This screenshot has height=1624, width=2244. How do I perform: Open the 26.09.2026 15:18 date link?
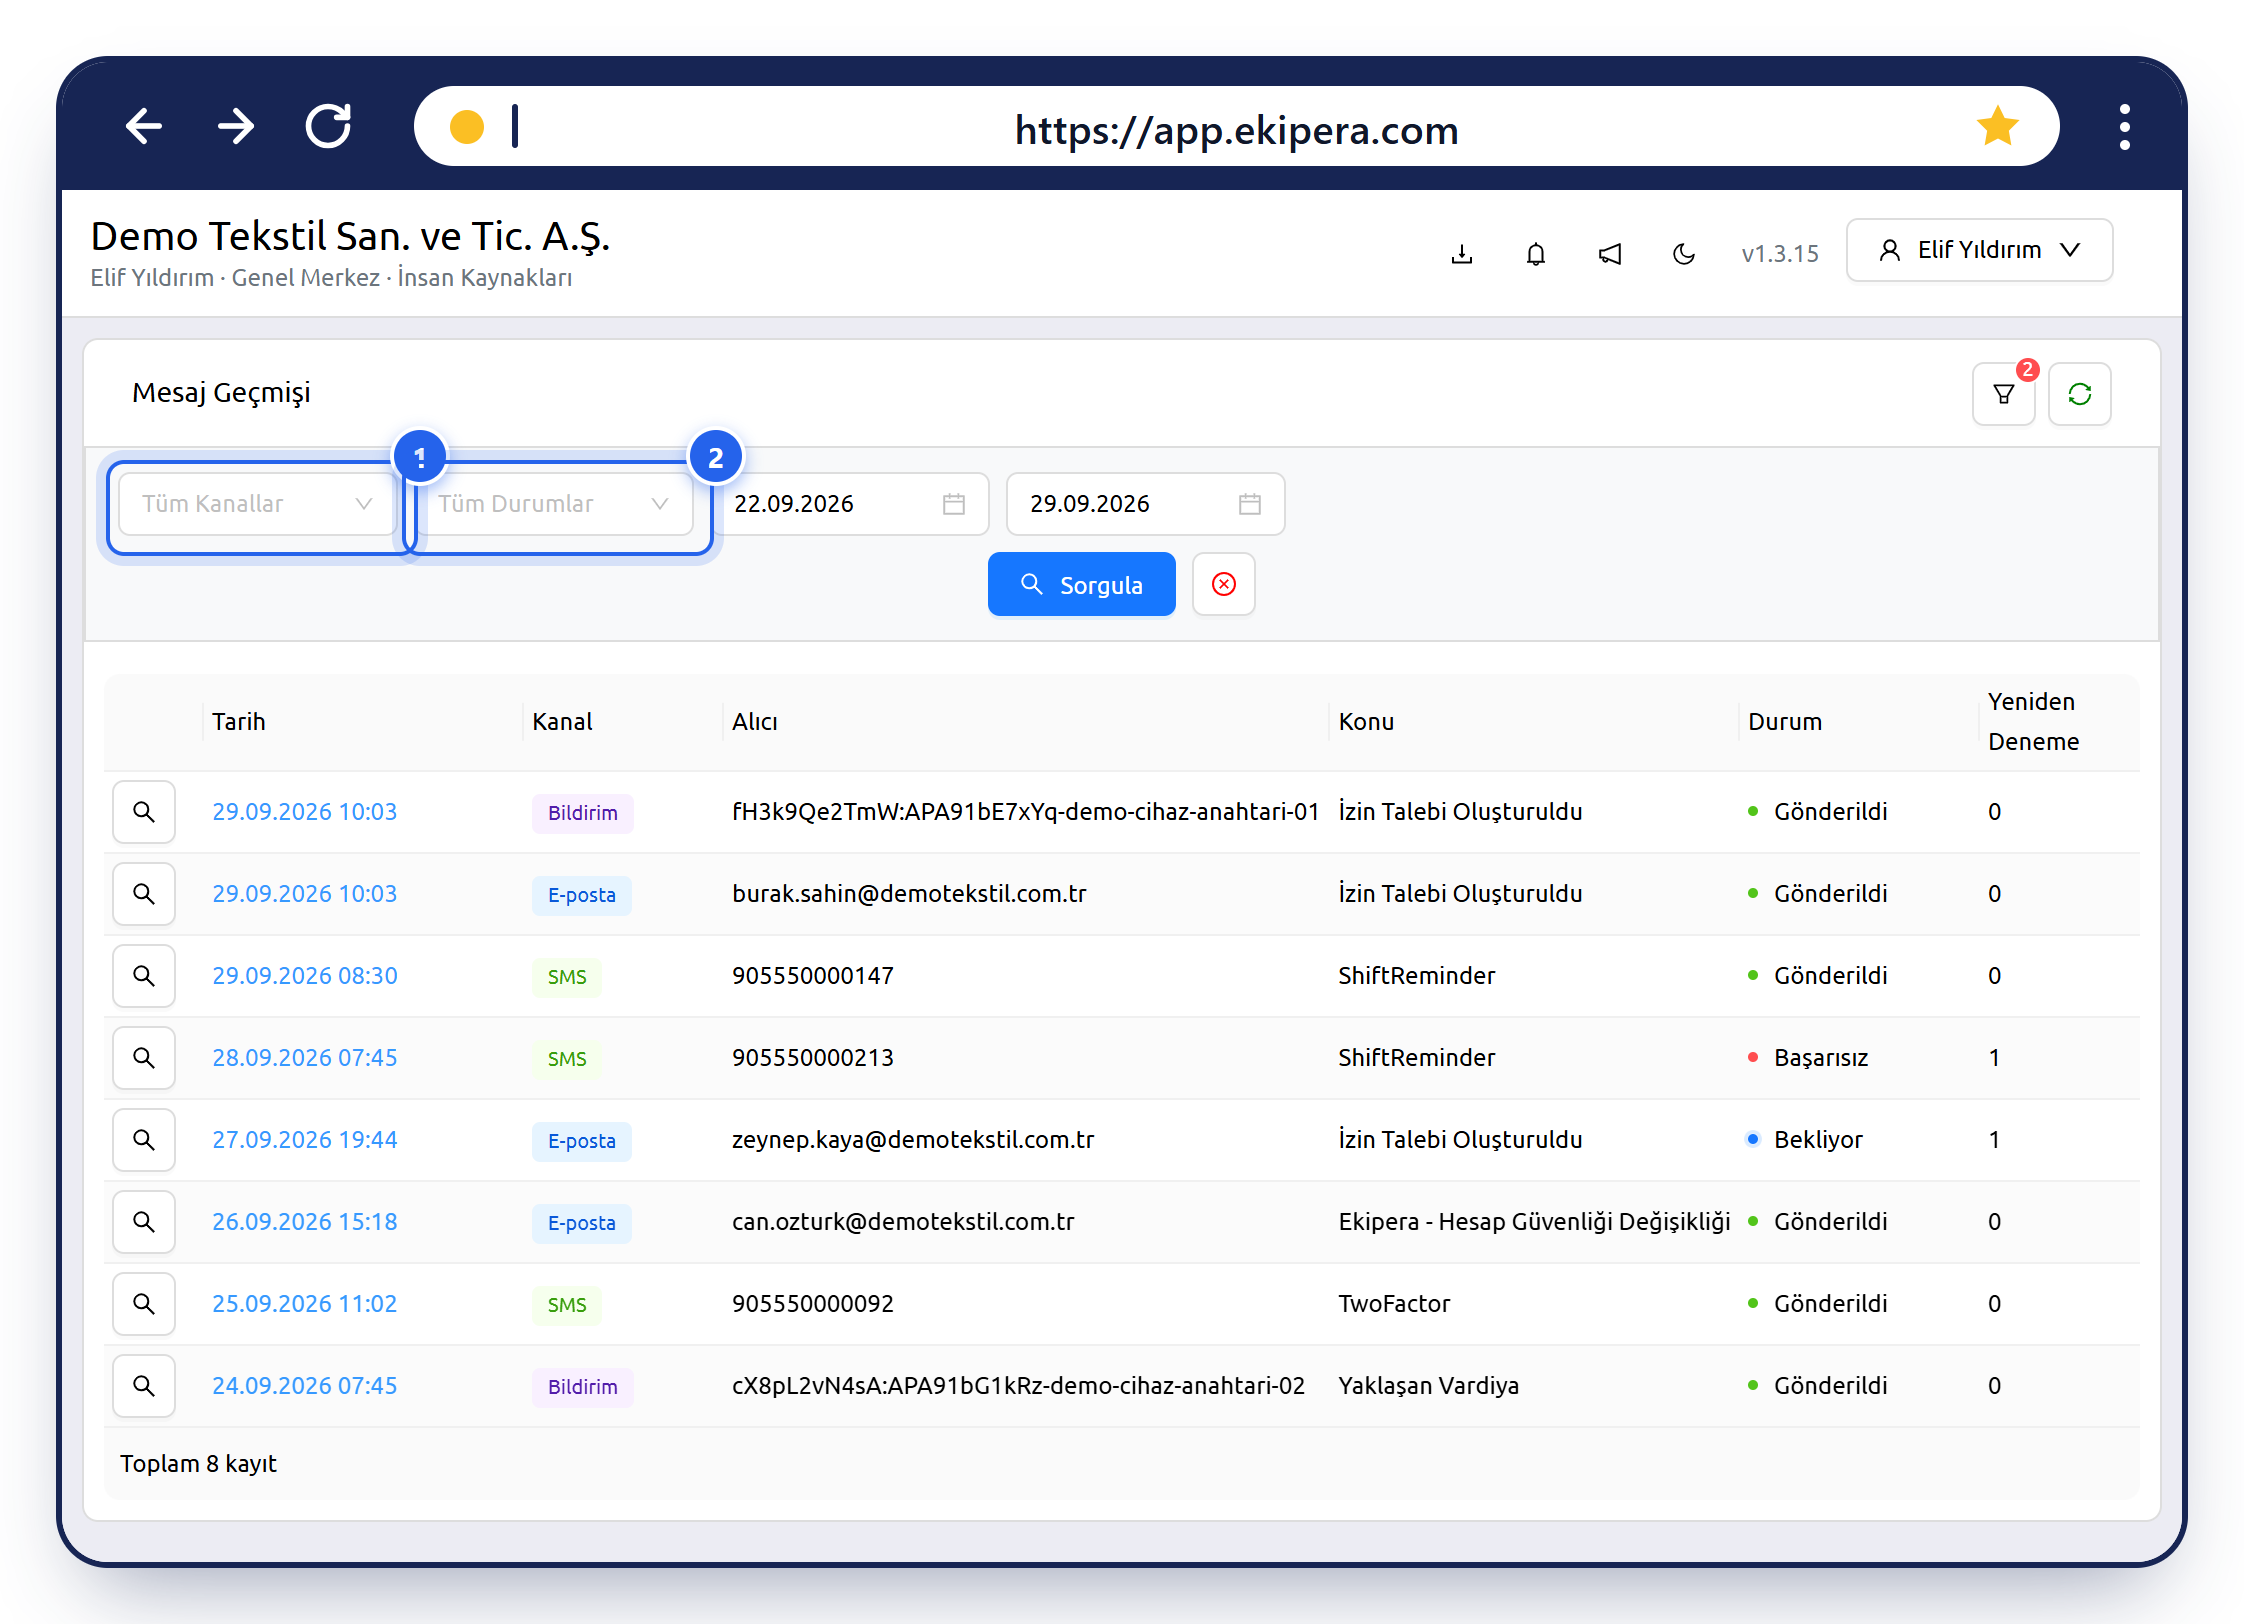coord(305,1222)
